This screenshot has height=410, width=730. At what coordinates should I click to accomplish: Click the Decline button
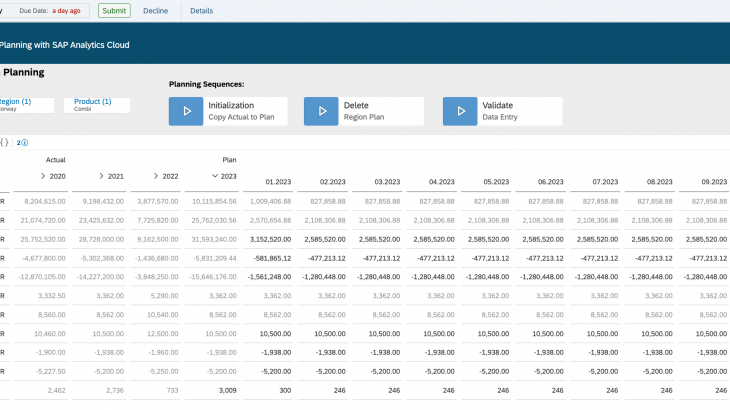pos(155,11)
